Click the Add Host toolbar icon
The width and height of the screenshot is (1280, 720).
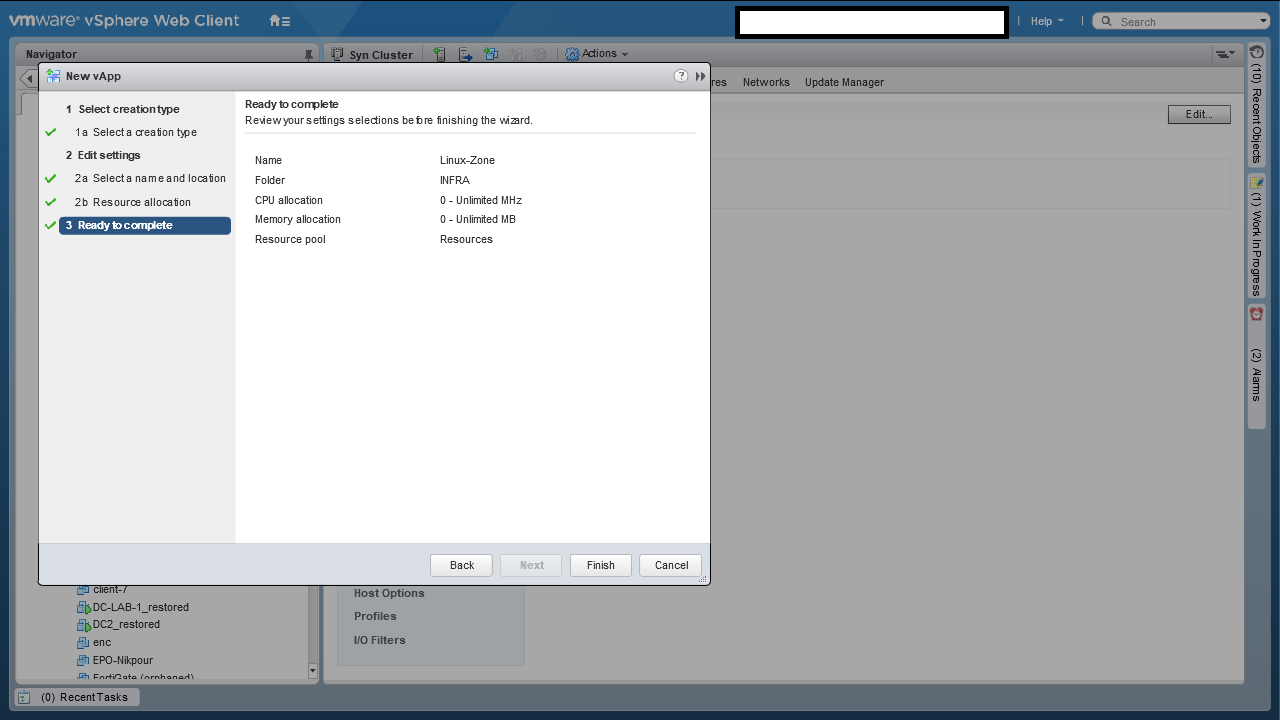coord(439,55)
